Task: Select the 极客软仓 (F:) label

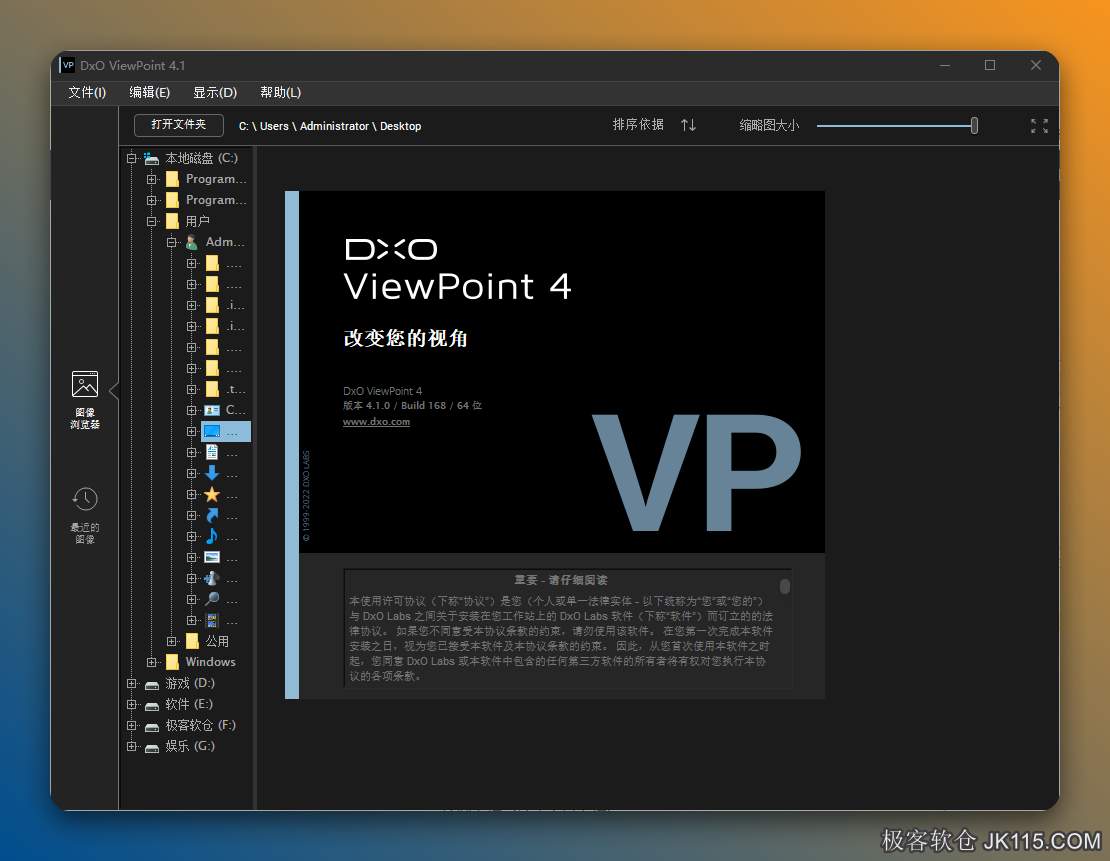Action: (x=200, y=725)
